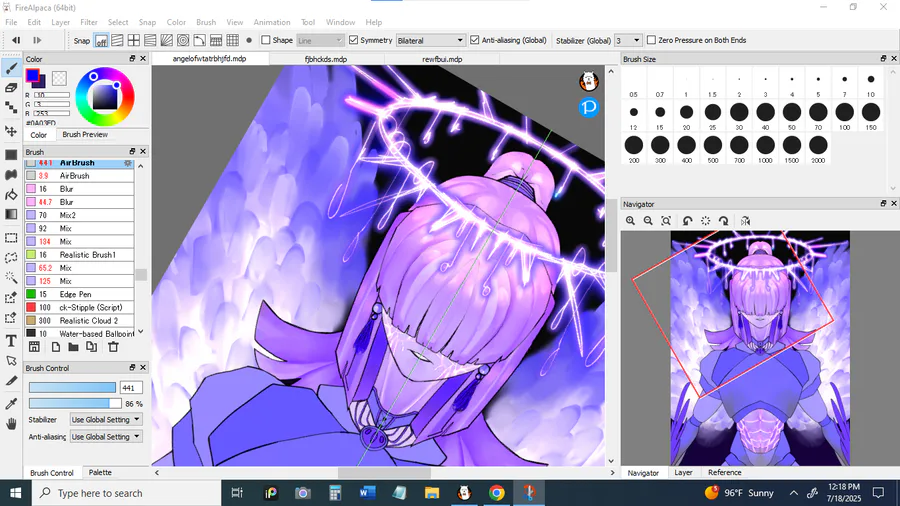Select the Eyedropper tool

(11, 404)
